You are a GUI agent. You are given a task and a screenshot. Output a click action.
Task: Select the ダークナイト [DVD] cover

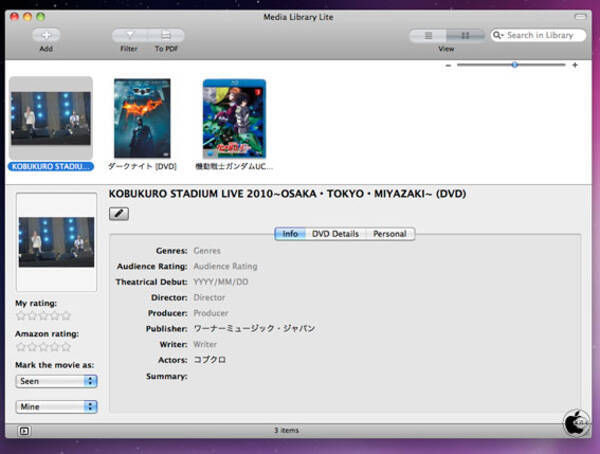click(x=142, y=118)
